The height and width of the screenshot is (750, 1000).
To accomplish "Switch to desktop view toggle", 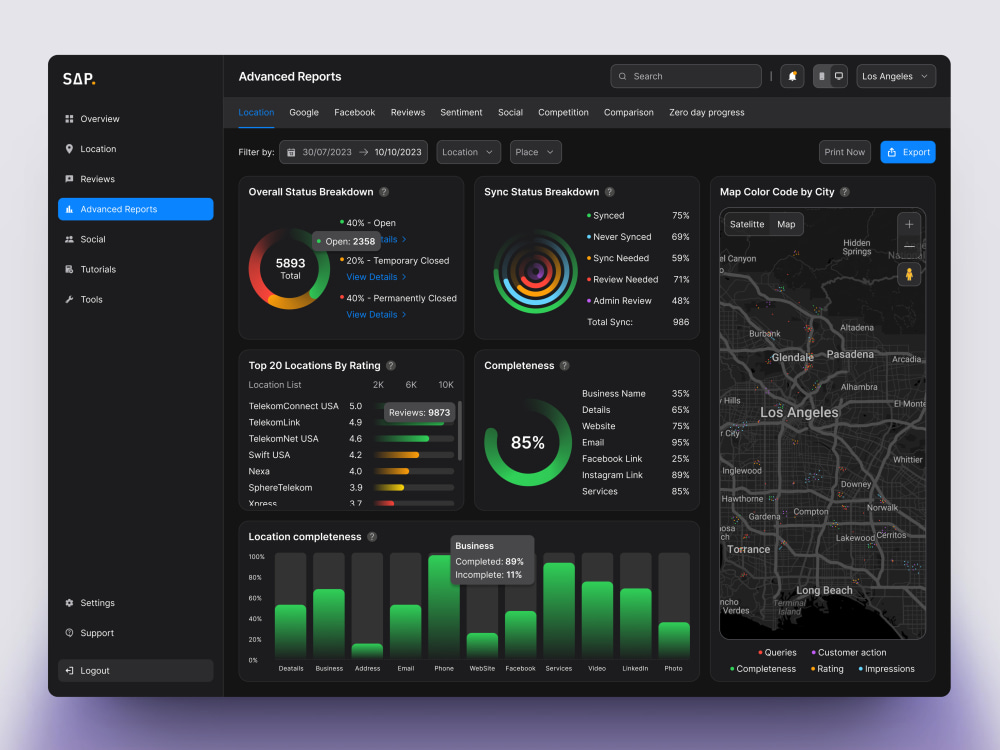I will tap(839, 76).
